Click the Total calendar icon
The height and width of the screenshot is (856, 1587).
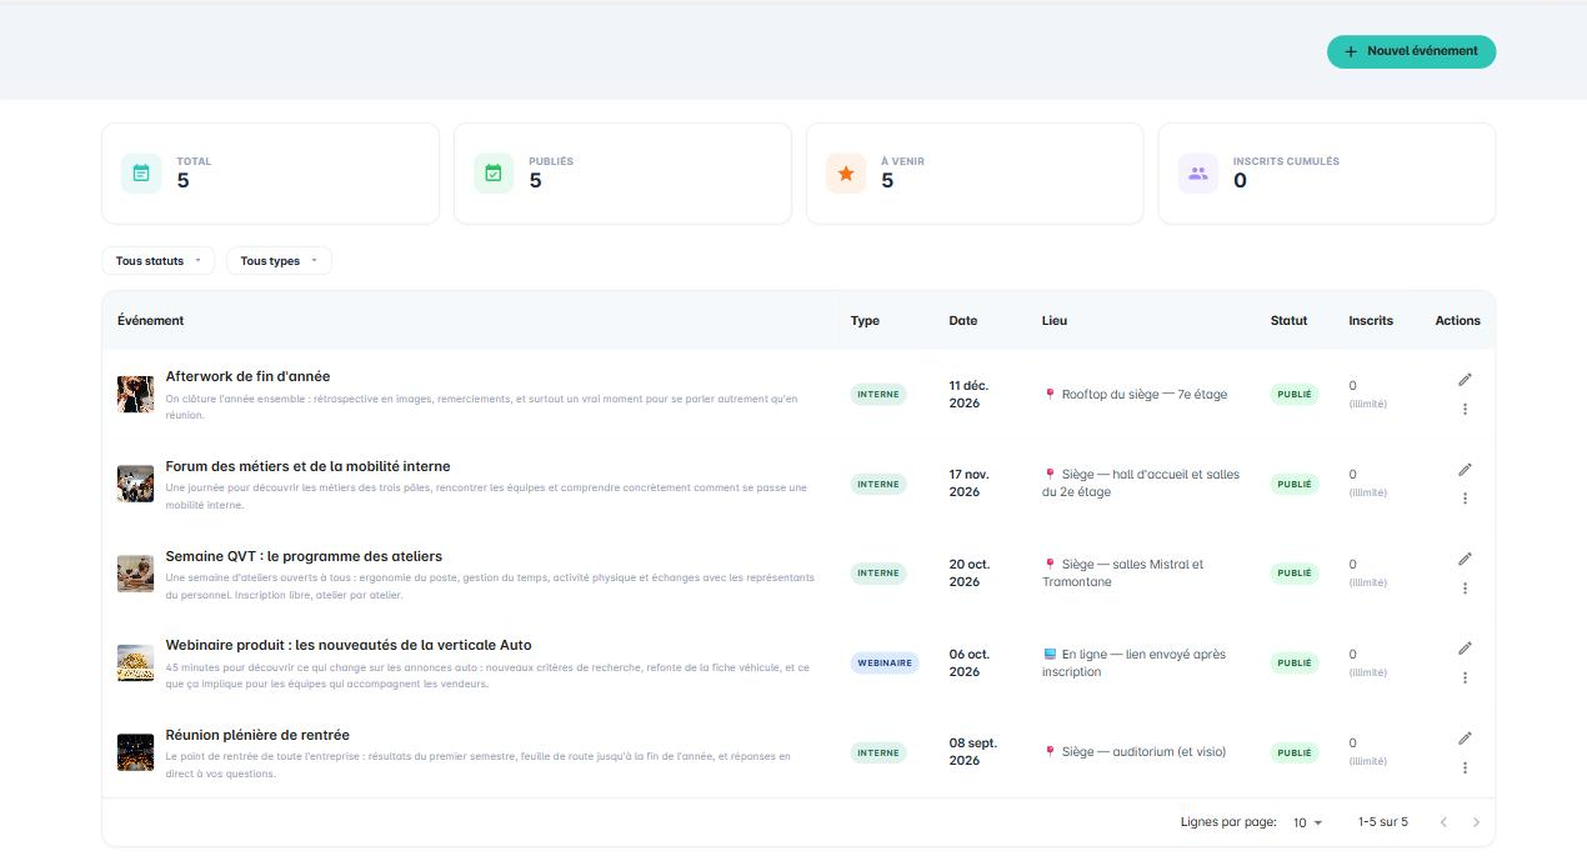(x=141, y=173)
